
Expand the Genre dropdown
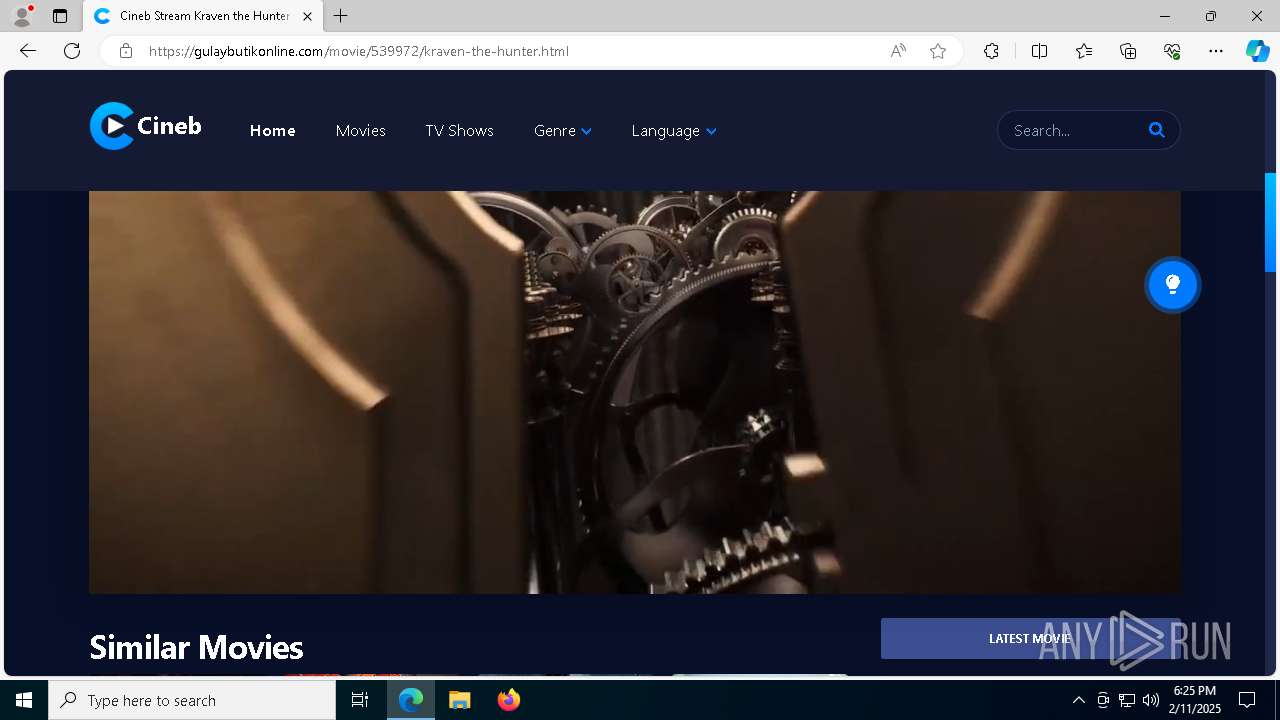point(562,131)
